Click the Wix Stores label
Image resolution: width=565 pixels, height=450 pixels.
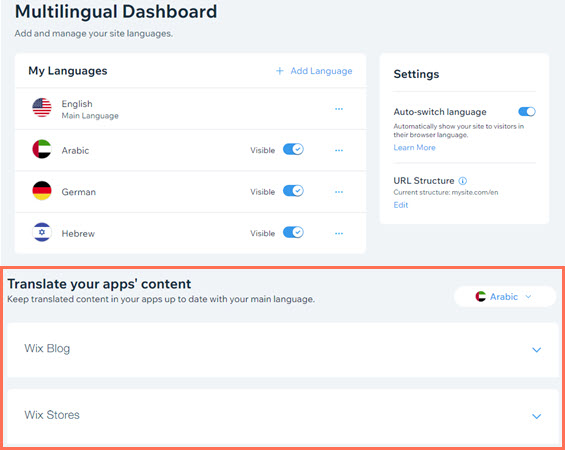pyautogui.click(x=52, y=415)
